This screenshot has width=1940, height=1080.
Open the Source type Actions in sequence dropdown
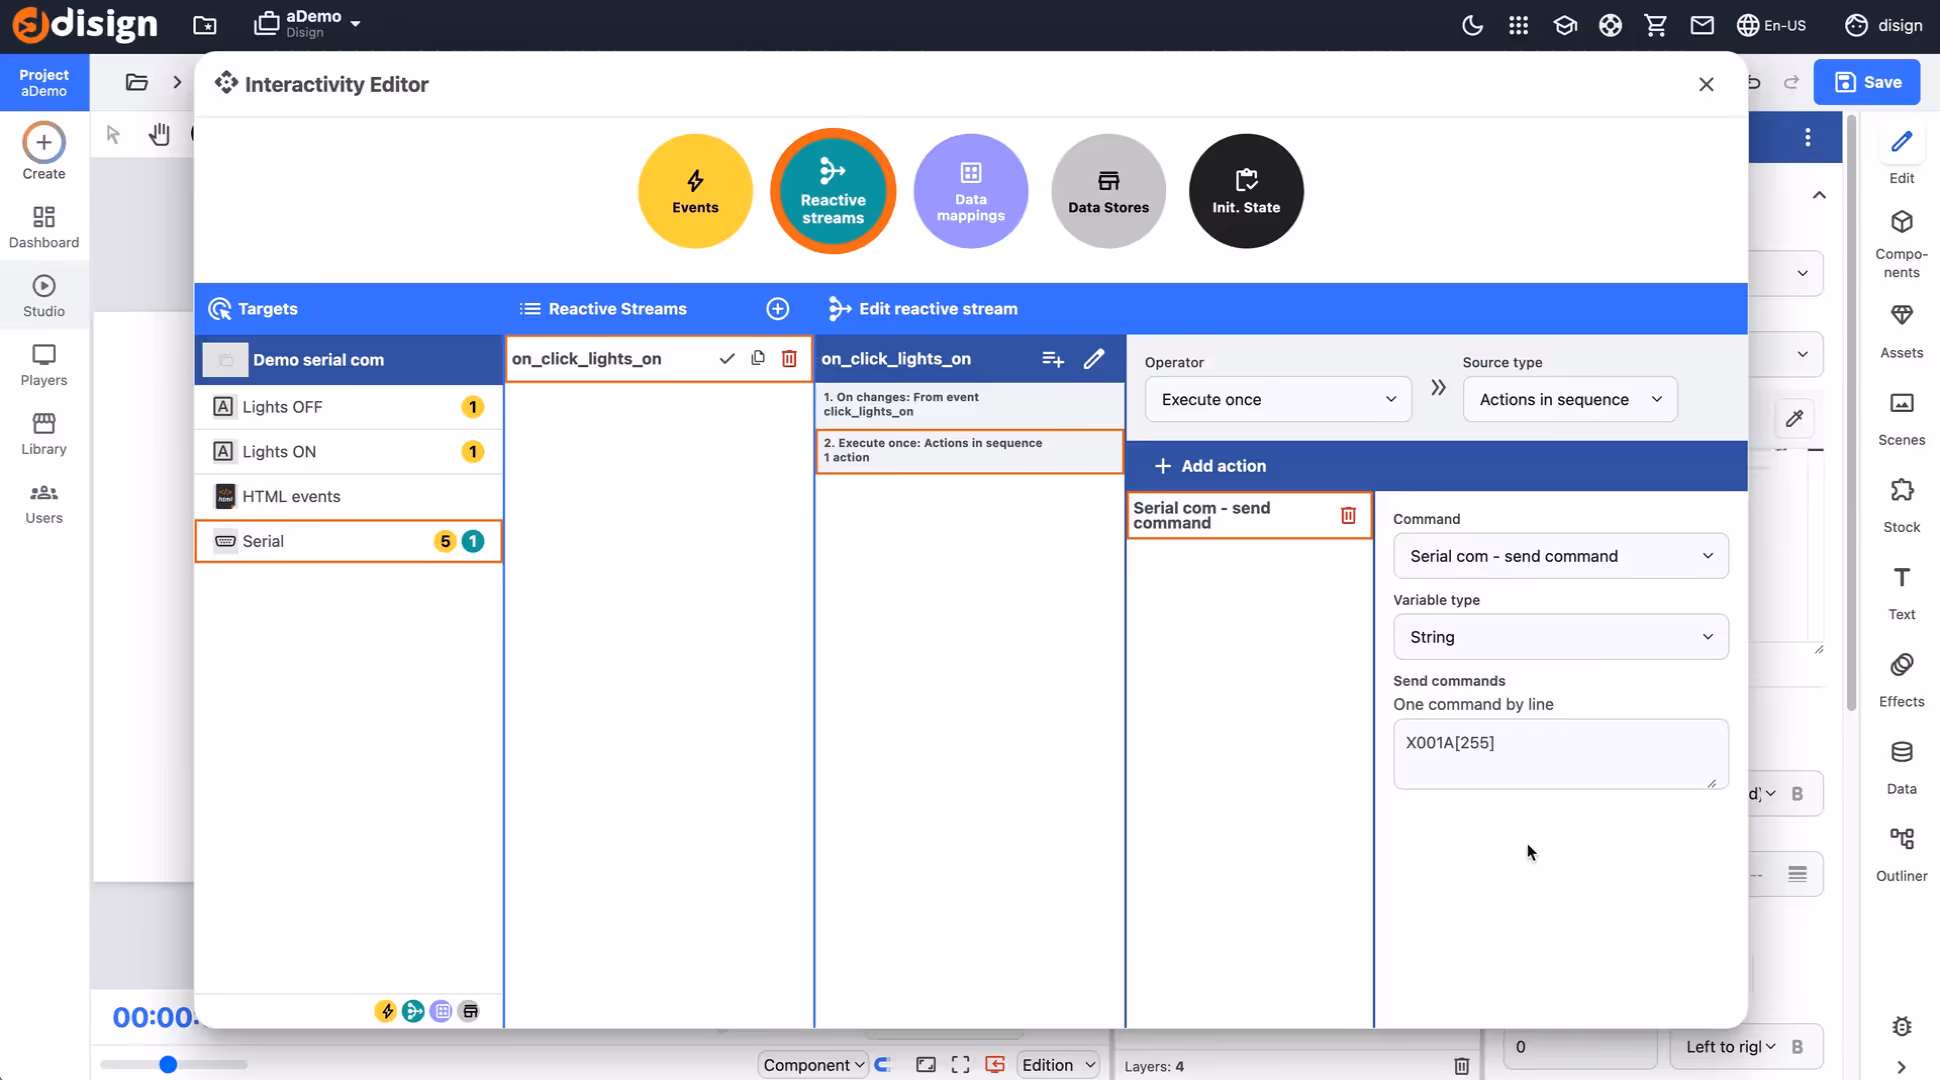pyautogui.click(x=1568, y=399)
